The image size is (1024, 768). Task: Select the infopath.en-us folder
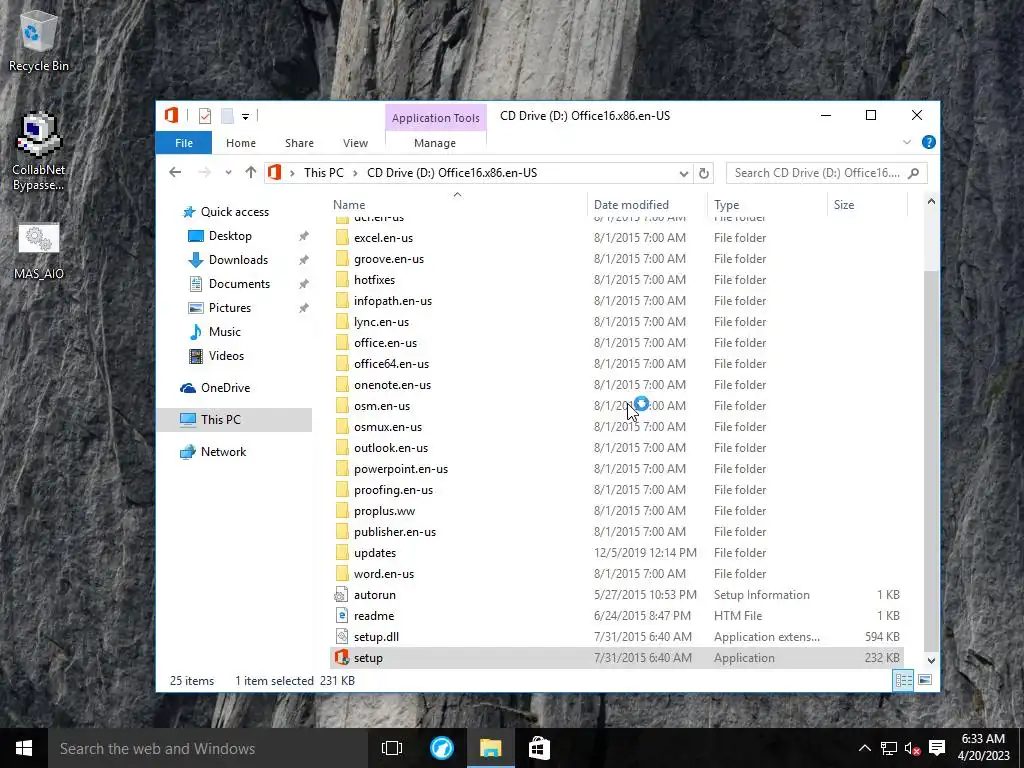click(x=392, y=301)
